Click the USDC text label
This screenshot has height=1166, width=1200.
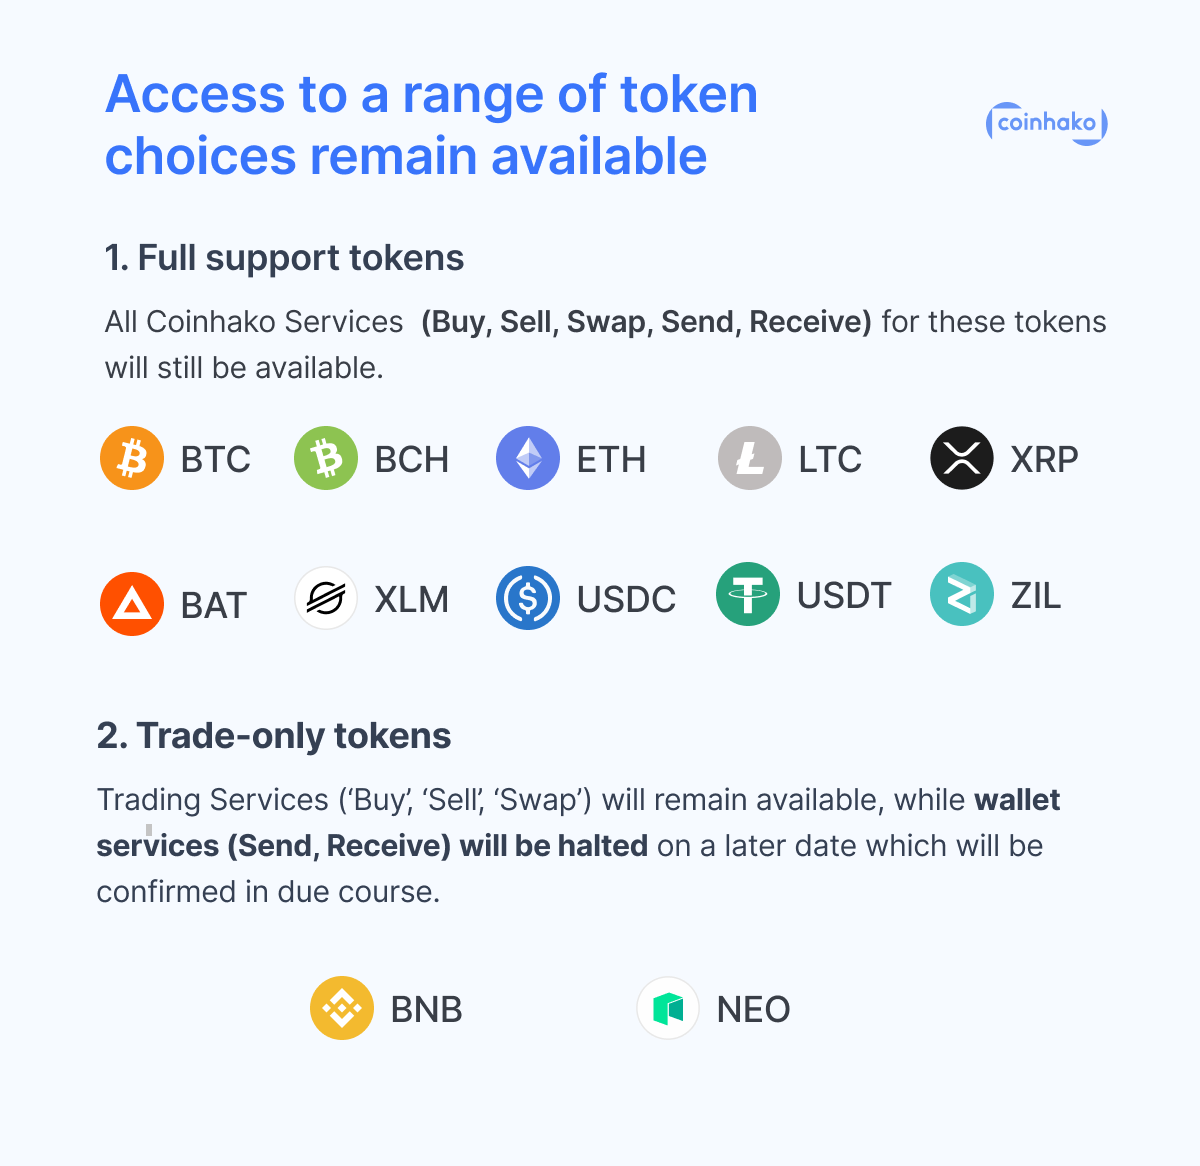627,599
